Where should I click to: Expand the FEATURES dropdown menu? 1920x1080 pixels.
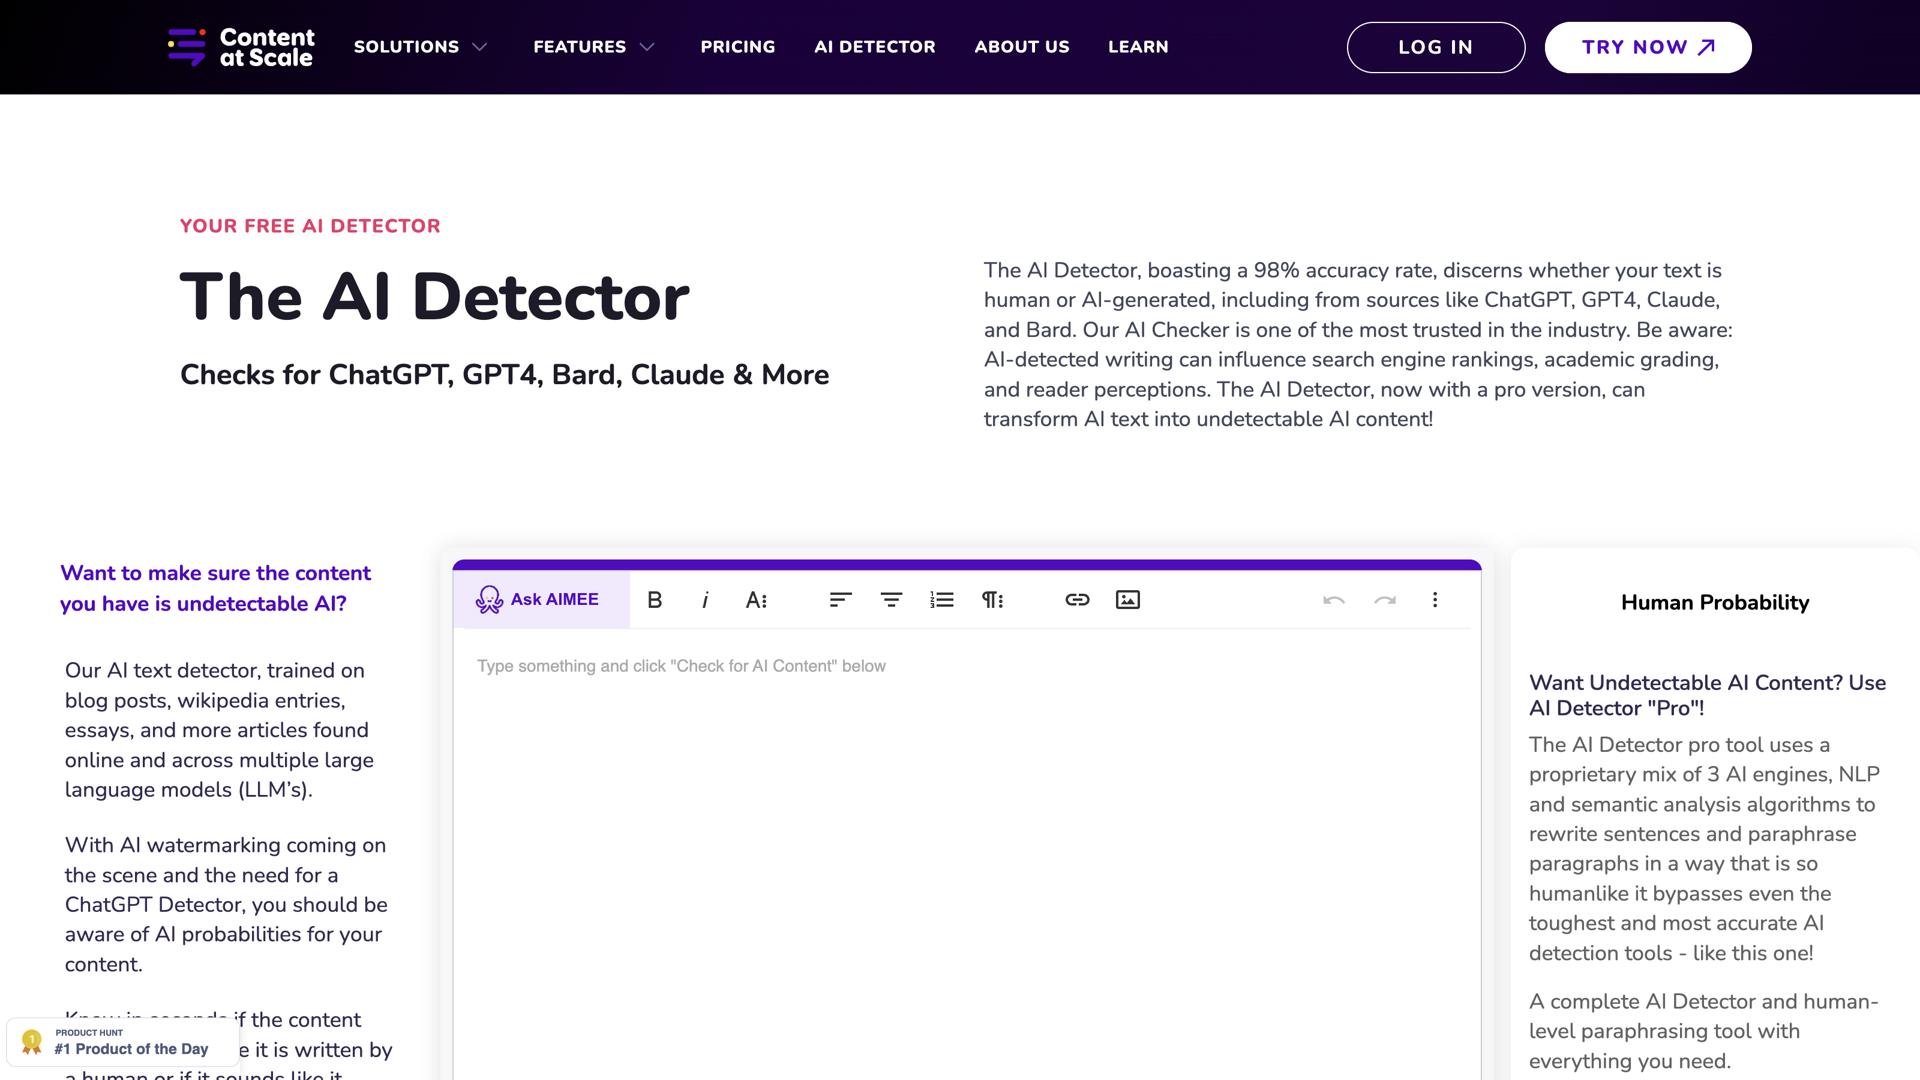tap(594, 47)
